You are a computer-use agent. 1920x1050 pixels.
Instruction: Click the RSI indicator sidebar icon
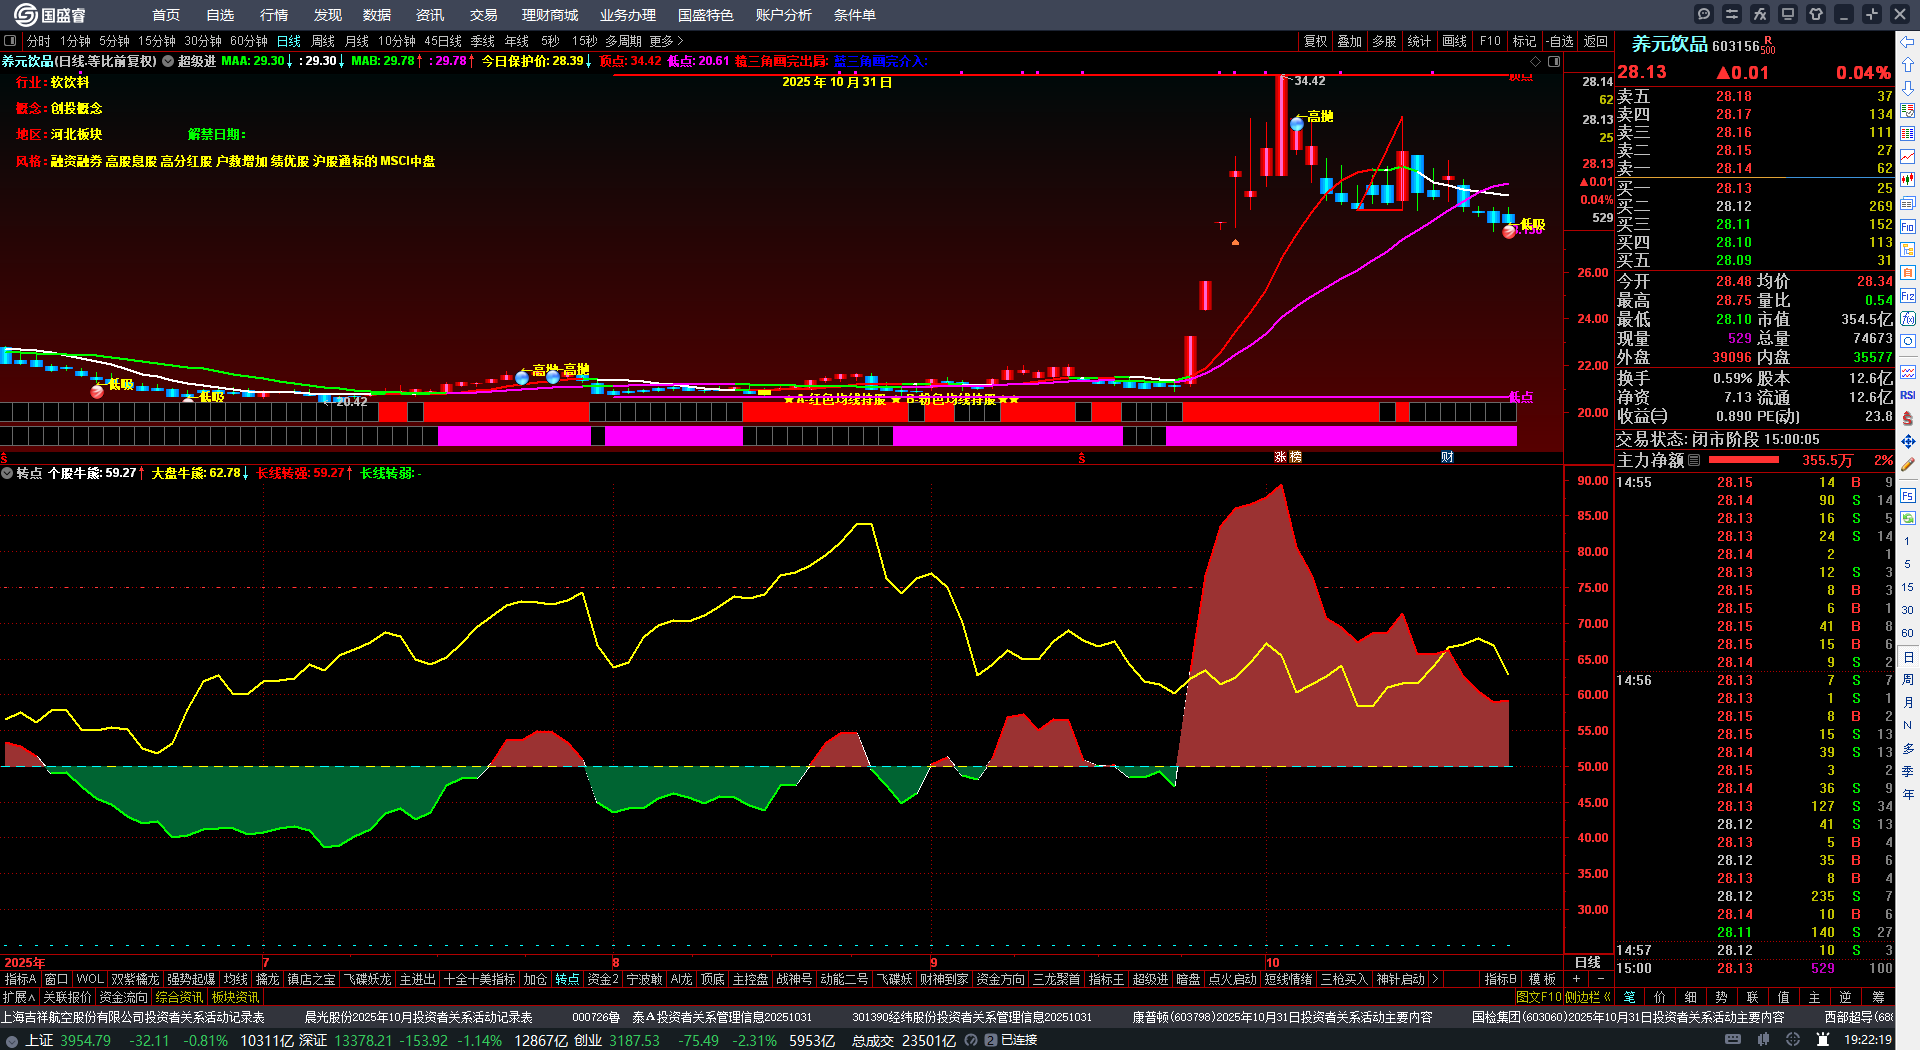[x=1908, y=395]
